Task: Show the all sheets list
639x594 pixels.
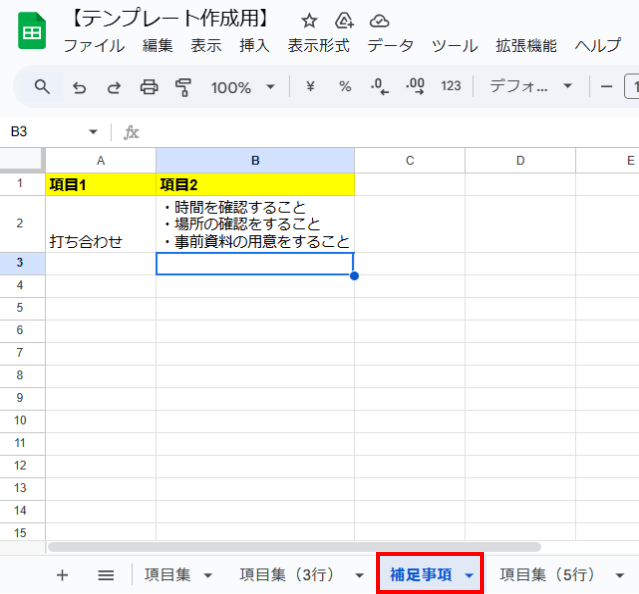Action: pos(106,574)
